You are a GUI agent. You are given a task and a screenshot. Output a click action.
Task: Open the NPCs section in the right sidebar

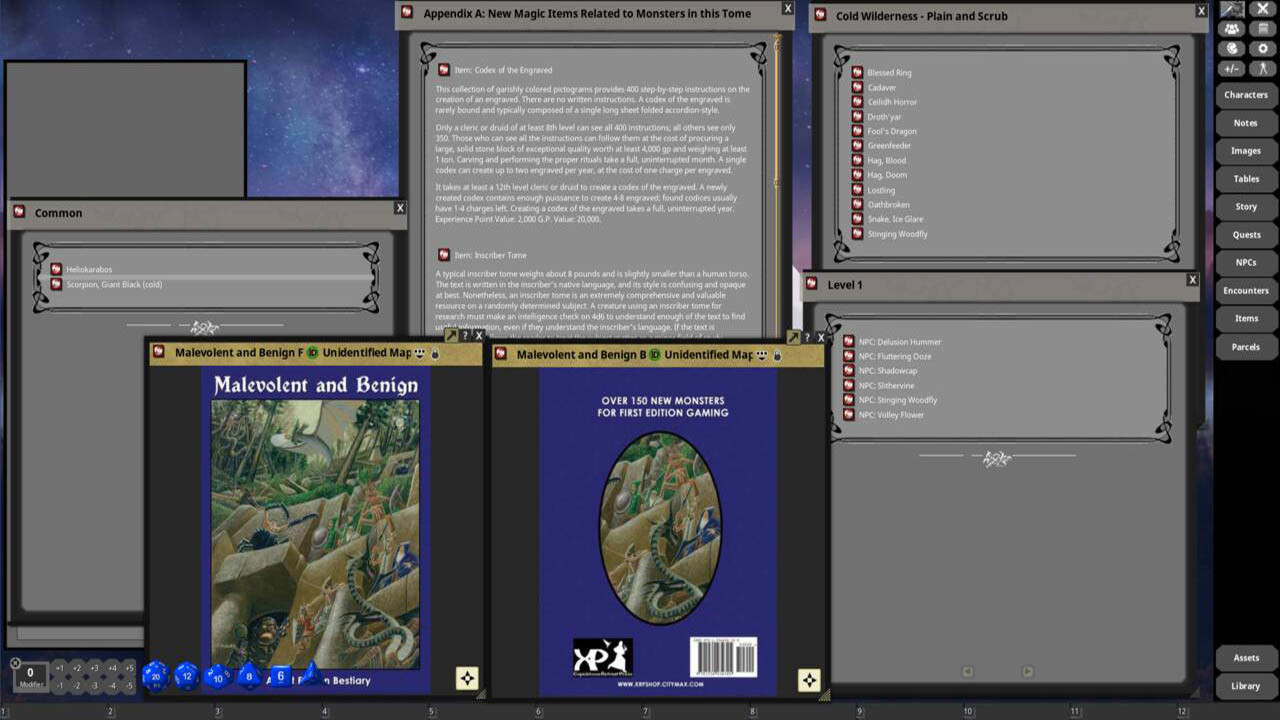1245,262
